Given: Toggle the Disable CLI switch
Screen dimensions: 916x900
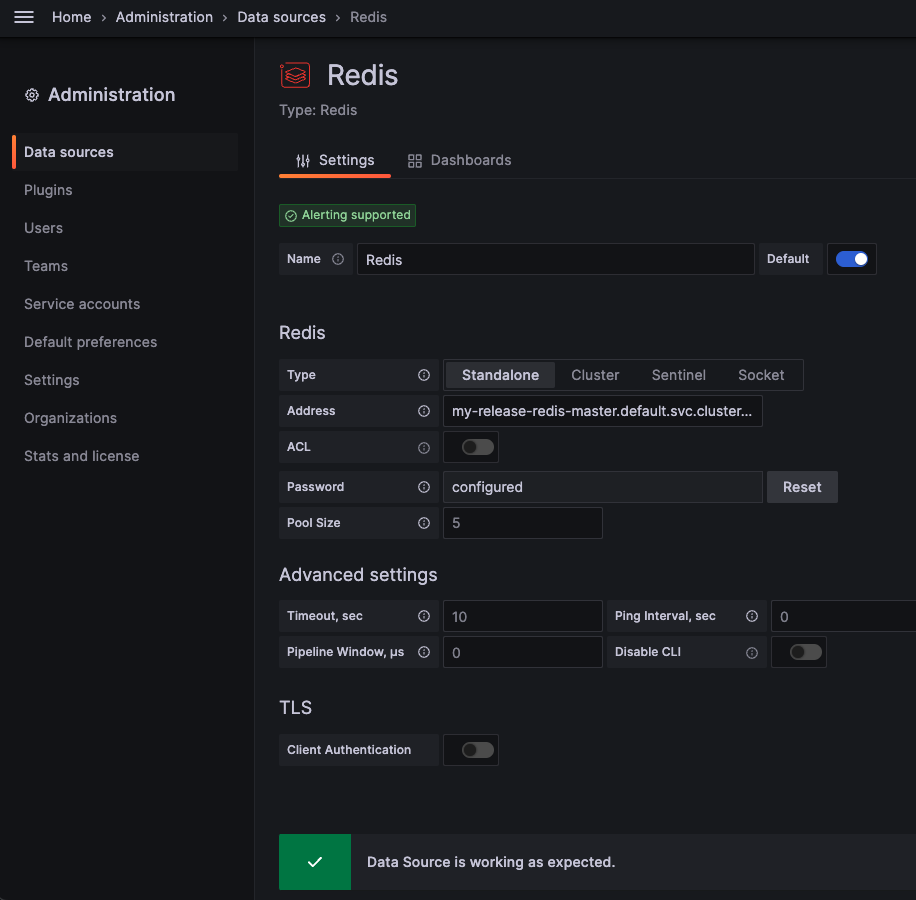Looking at the screenshot, I should (806, 652).
